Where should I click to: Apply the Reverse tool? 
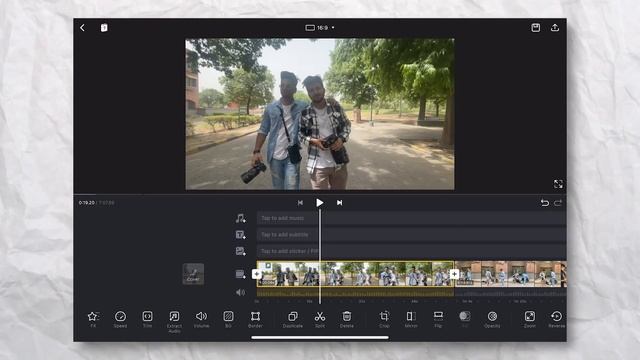557,319
